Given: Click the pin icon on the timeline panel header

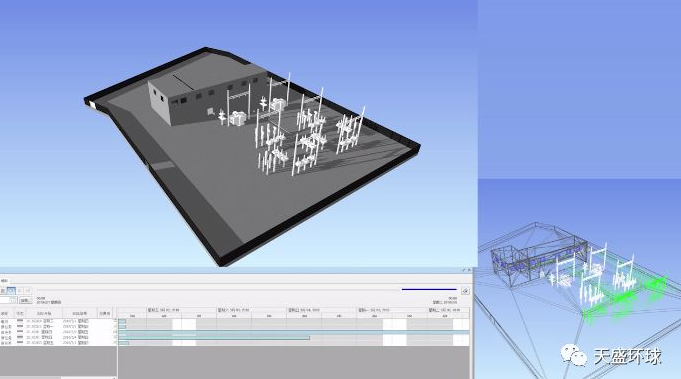Looking at the screenshot, I should point(463,270).
